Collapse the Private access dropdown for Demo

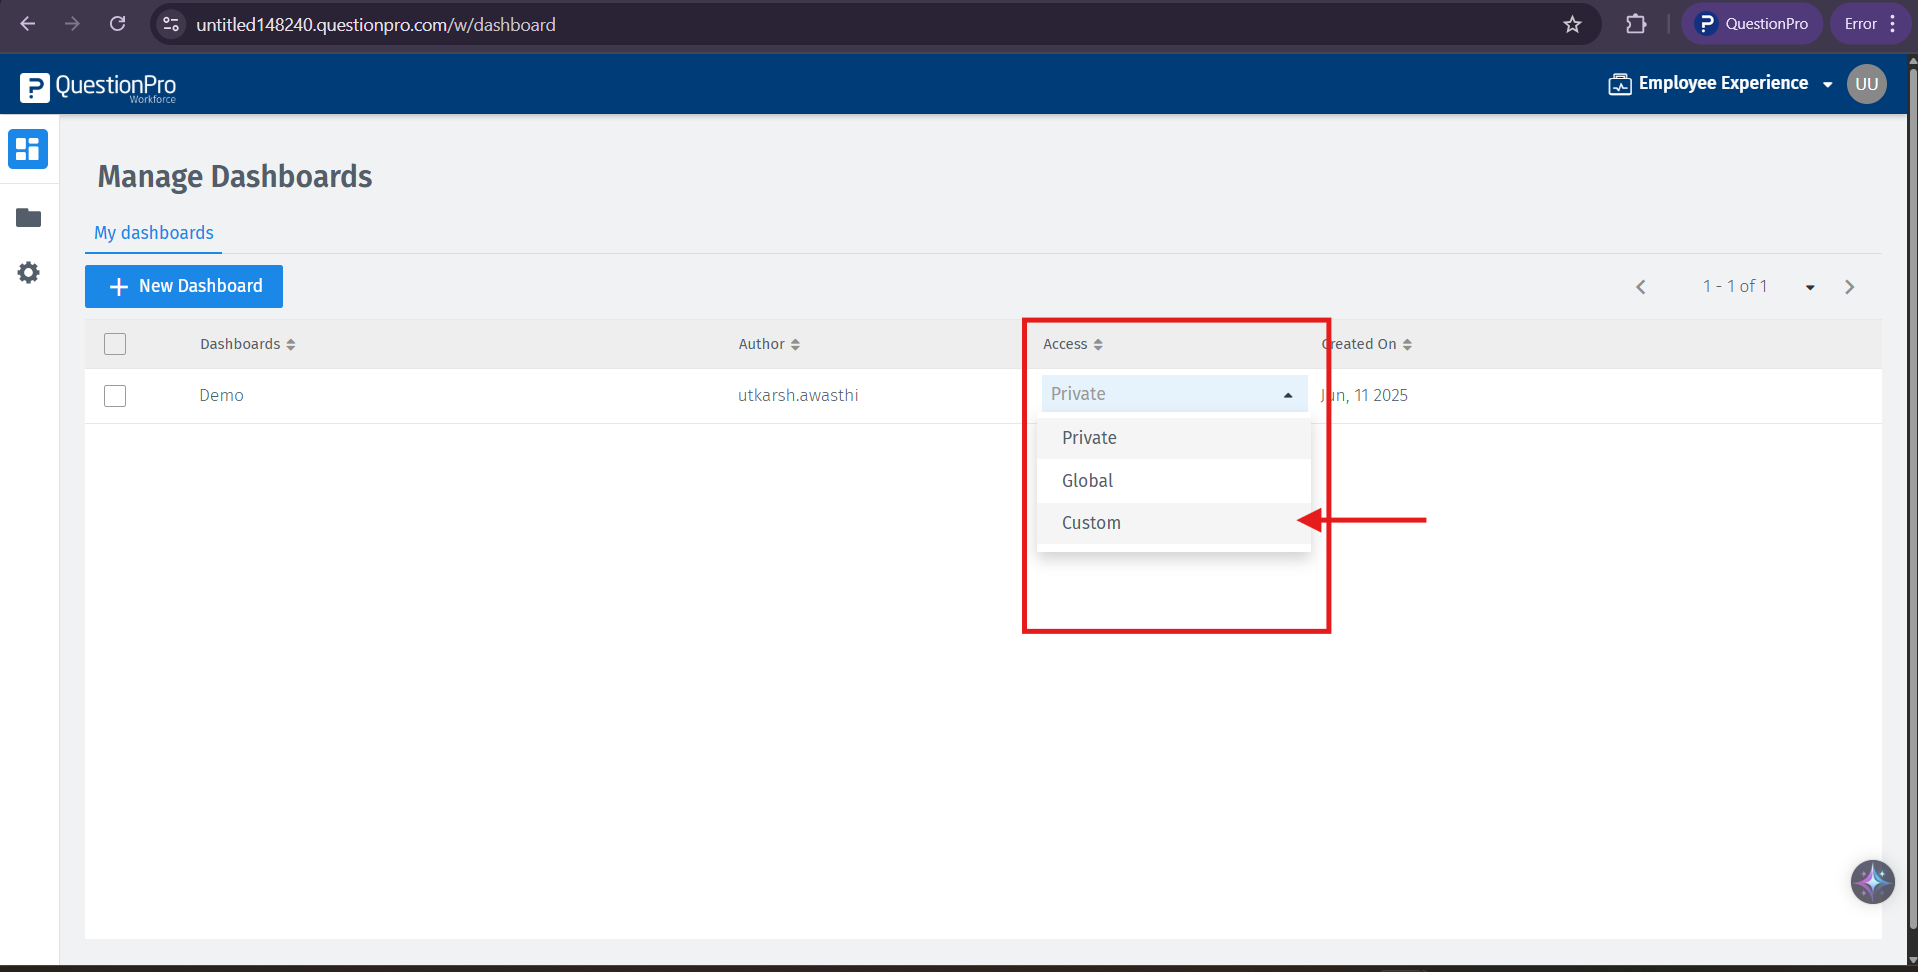click(1174, 394)
